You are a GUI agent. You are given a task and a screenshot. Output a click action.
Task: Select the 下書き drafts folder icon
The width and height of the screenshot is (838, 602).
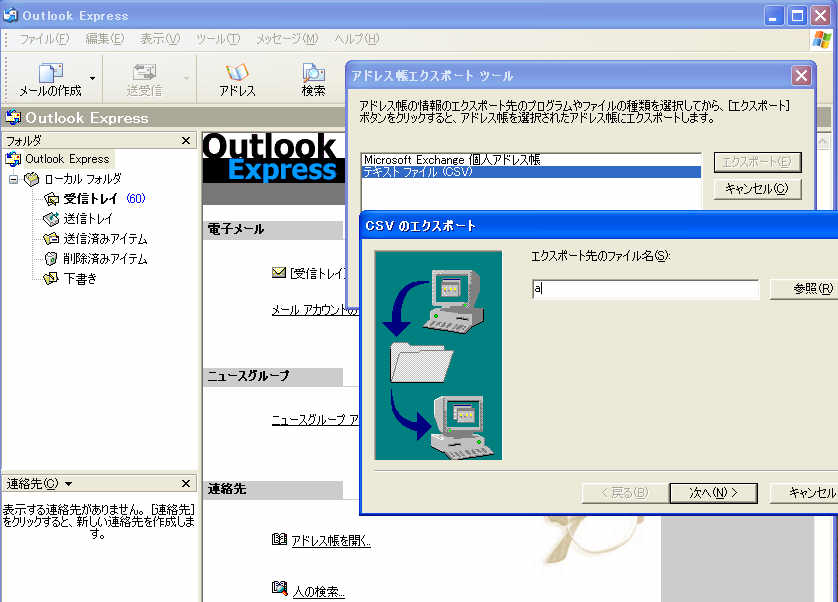pos(51,279)
